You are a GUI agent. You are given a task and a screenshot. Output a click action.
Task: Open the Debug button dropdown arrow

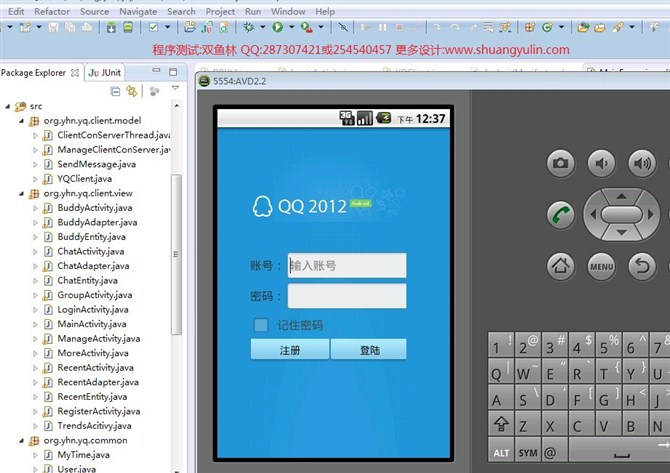point(263,27)
